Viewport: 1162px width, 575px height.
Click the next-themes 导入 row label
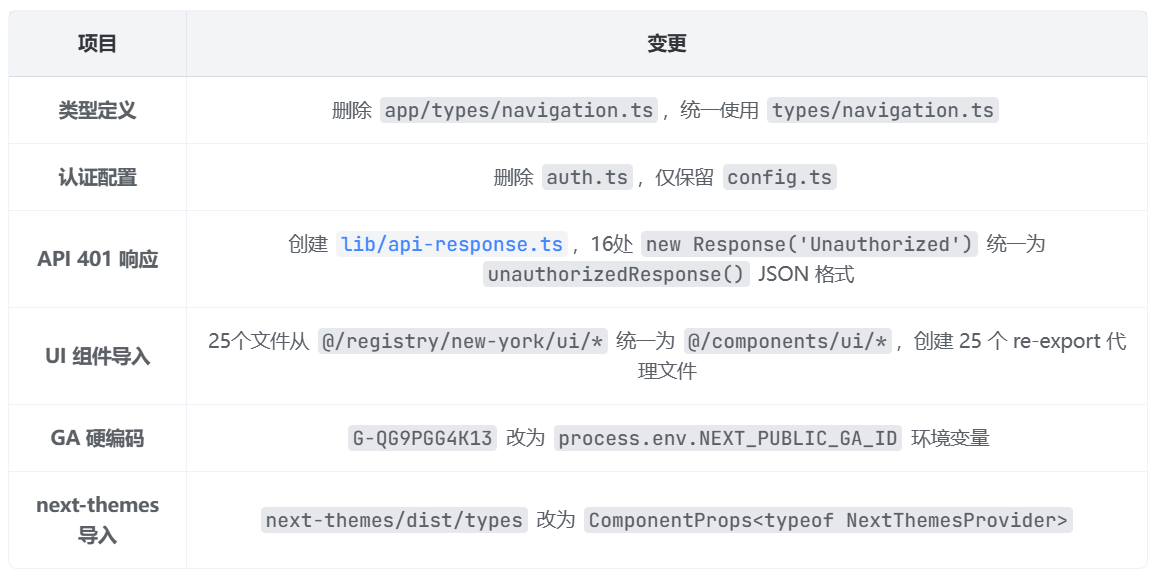coord(97,520)
